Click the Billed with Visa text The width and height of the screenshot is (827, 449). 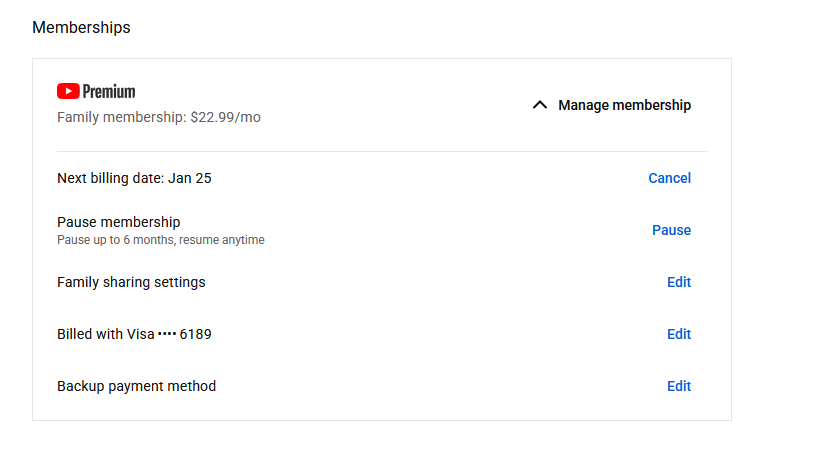point(105,334)
